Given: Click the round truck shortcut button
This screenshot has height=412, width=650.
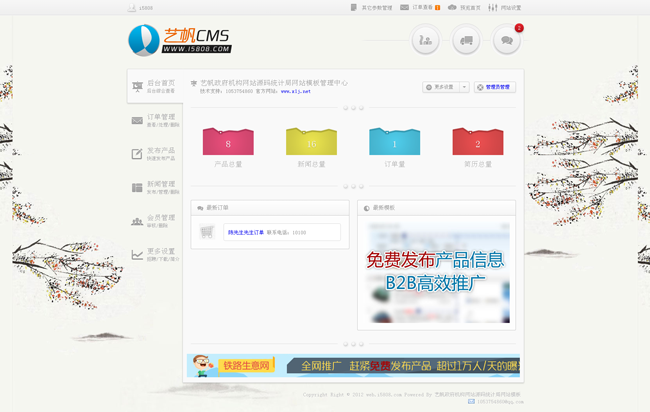Looking at the screenshot, I should [466, 40].
